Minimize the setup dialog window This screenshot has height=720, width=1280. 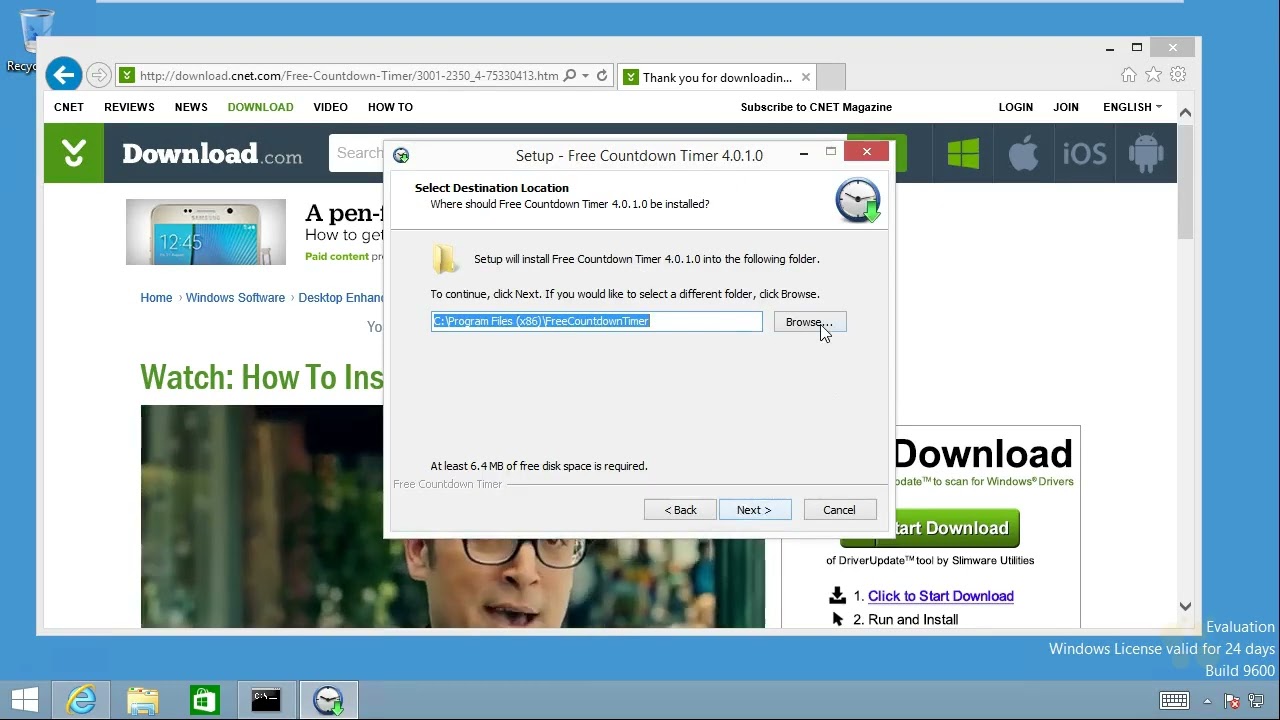tap(804, 153)
